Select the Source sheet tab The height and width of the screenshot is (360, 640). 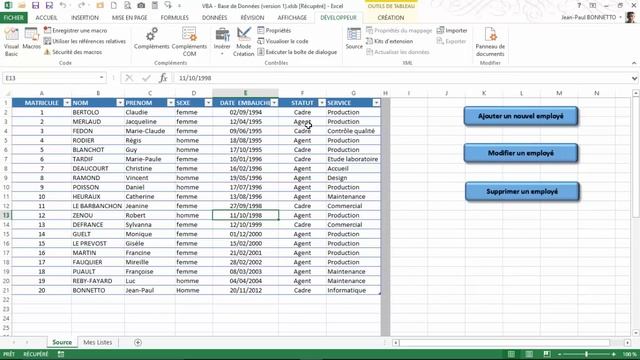pos(62,342)
